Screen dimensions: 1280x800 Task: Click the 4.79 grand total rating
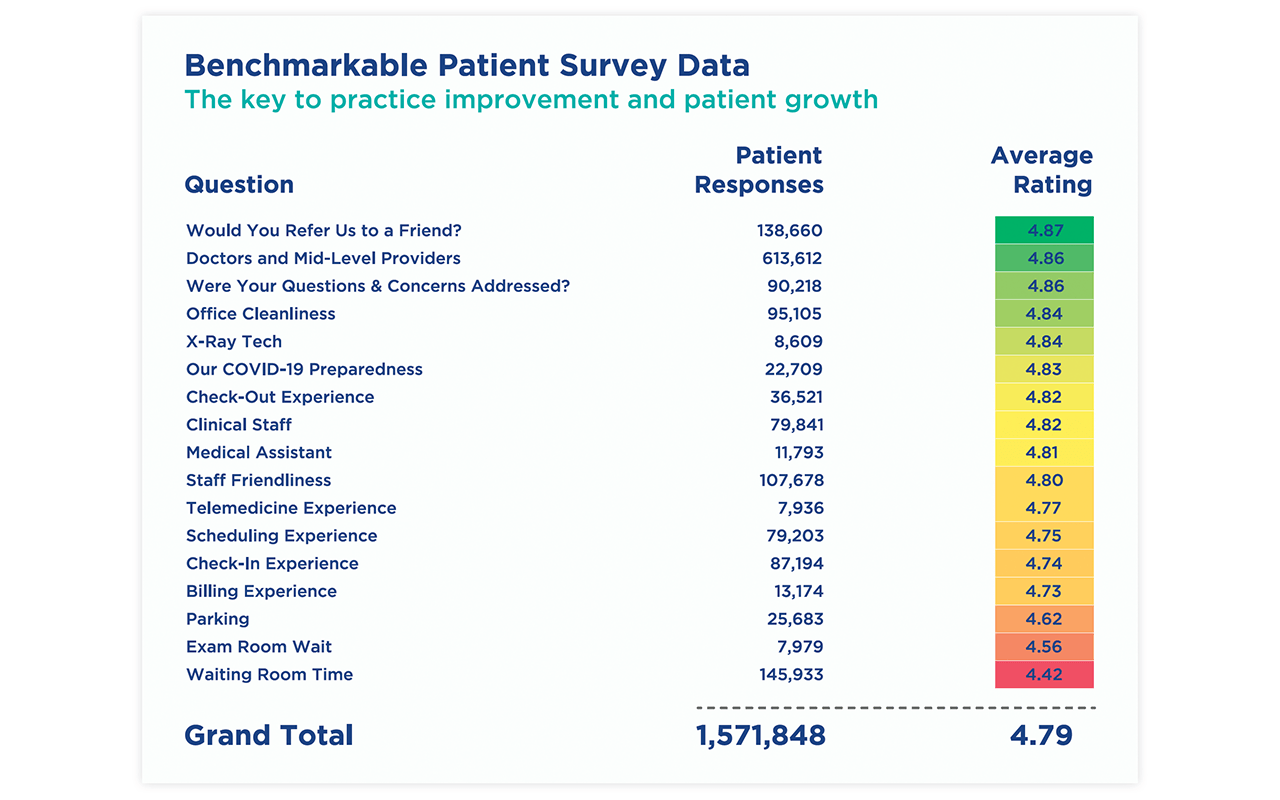1041,735
